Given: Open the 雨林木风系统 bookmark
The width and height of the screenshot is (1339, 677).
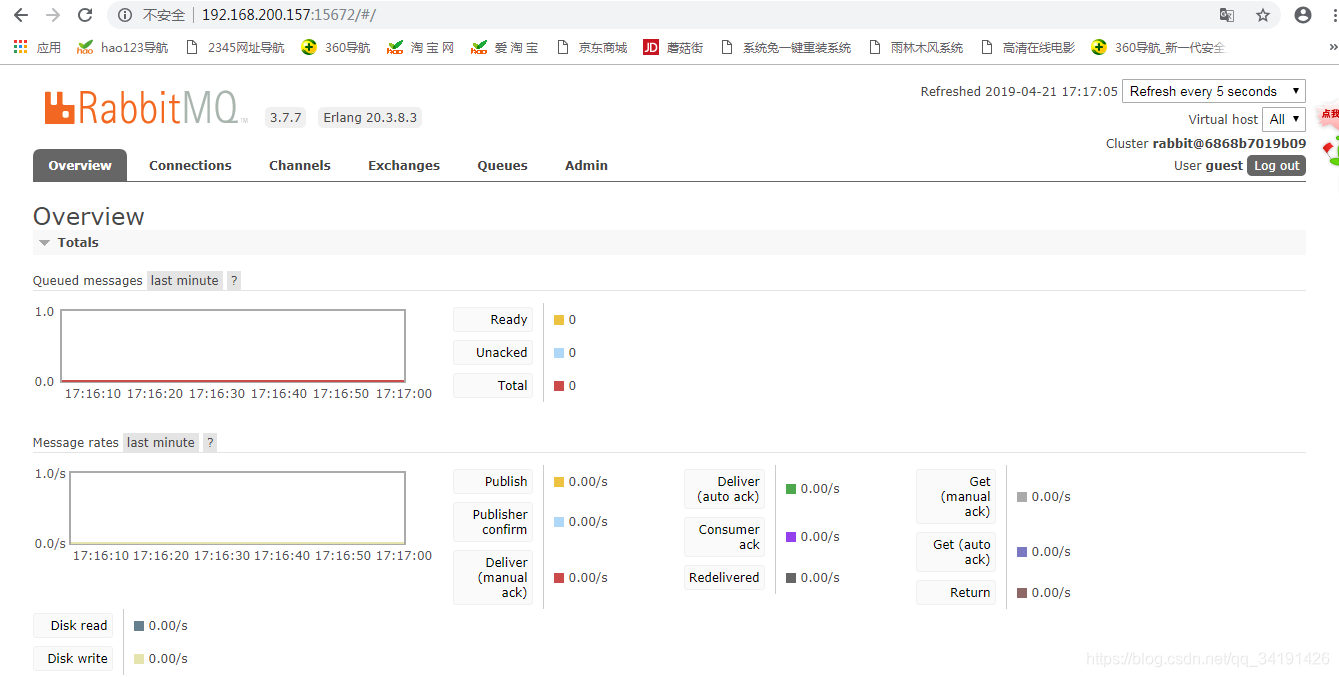Looking at the screenshot, I should point(917,47).
